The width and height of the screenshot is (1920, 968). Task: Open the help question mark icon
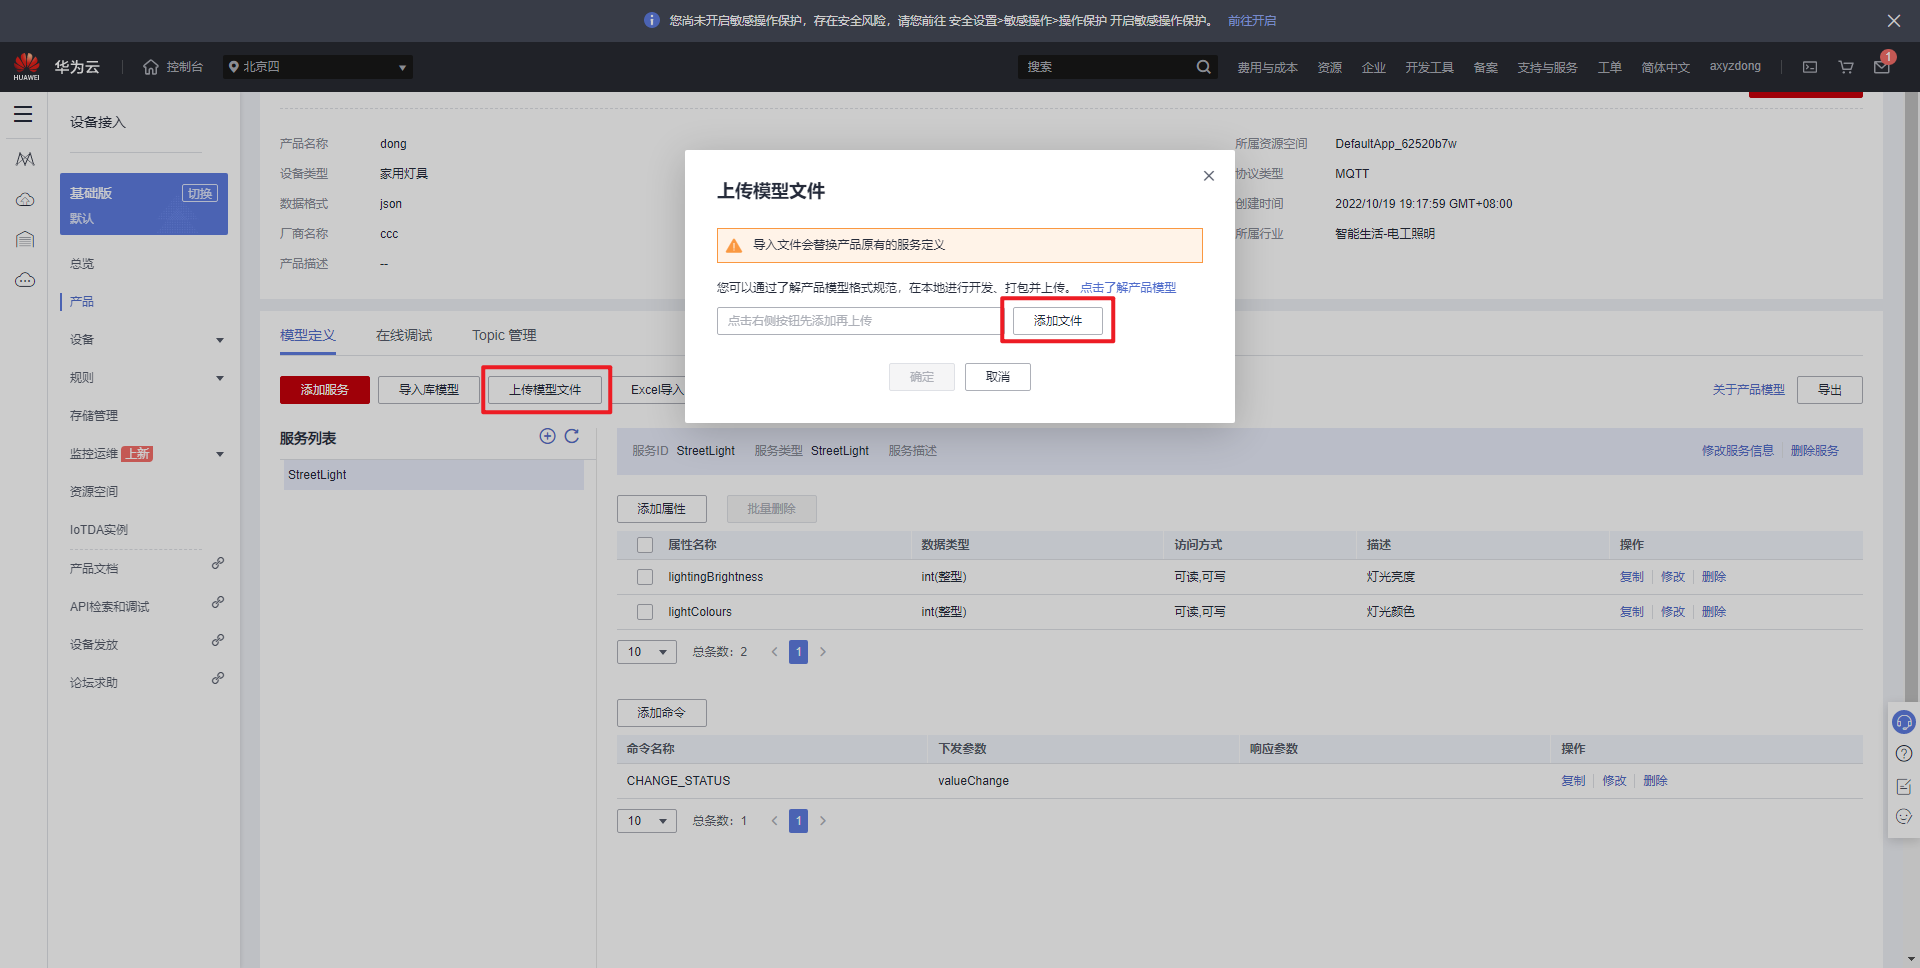pos(1904,754)
